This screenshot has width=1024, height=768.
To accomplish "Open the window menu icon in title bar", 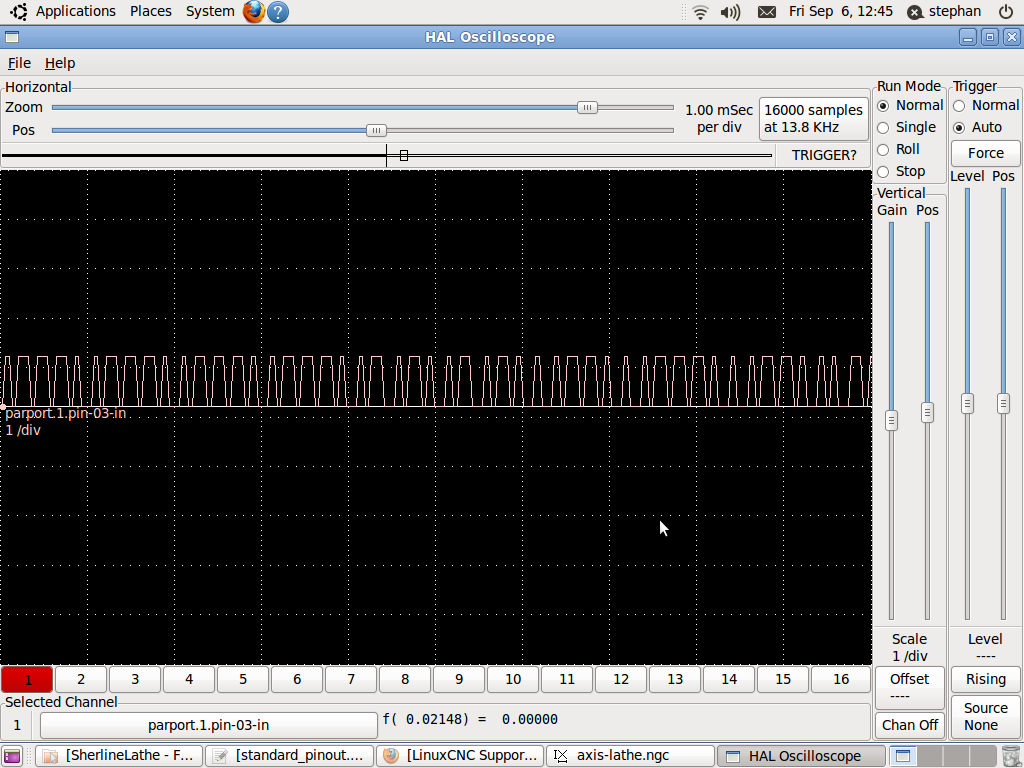I will click(x=12, y=37).
